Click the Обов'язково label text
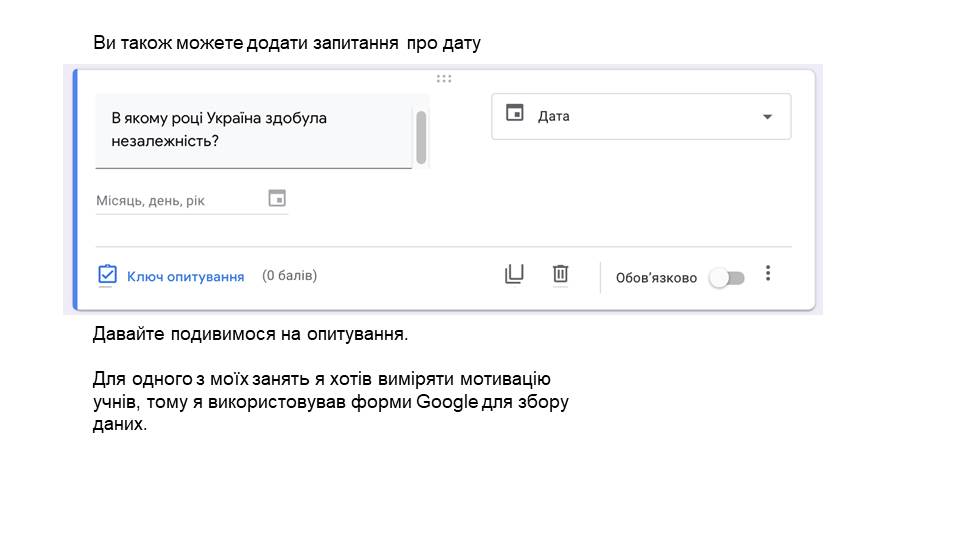960x540 pixels. (656, 278)
